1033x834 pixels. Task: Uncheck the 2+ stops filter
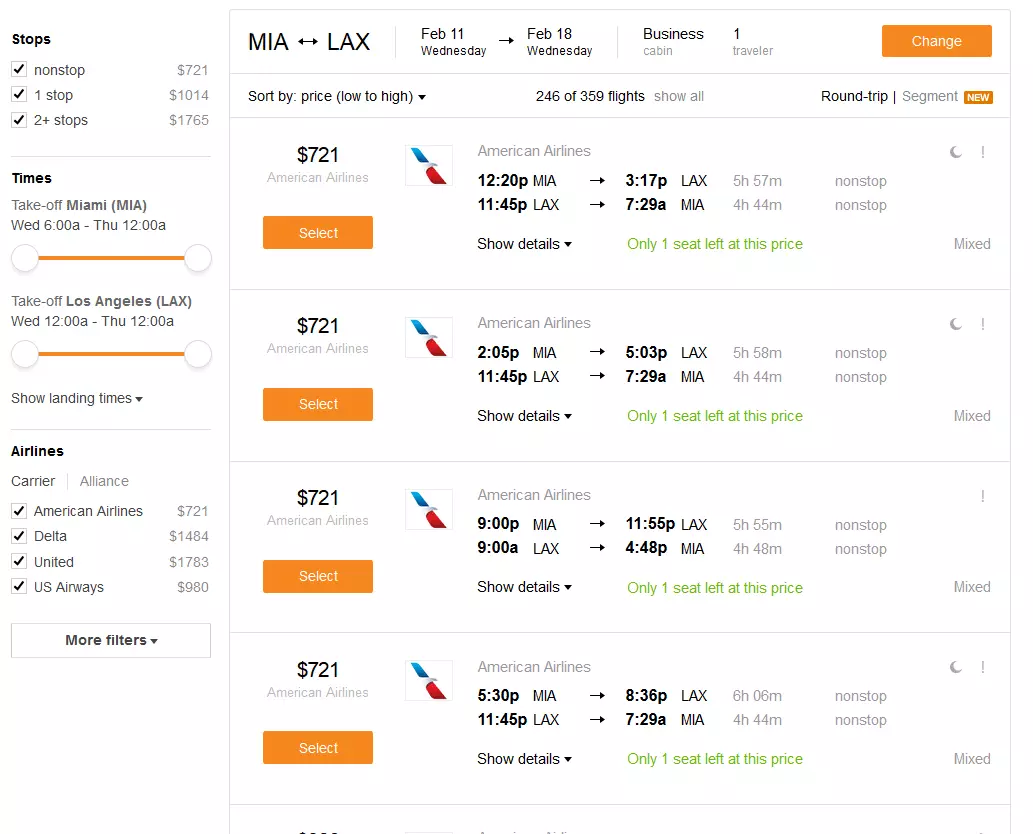(x=18, y=119)
